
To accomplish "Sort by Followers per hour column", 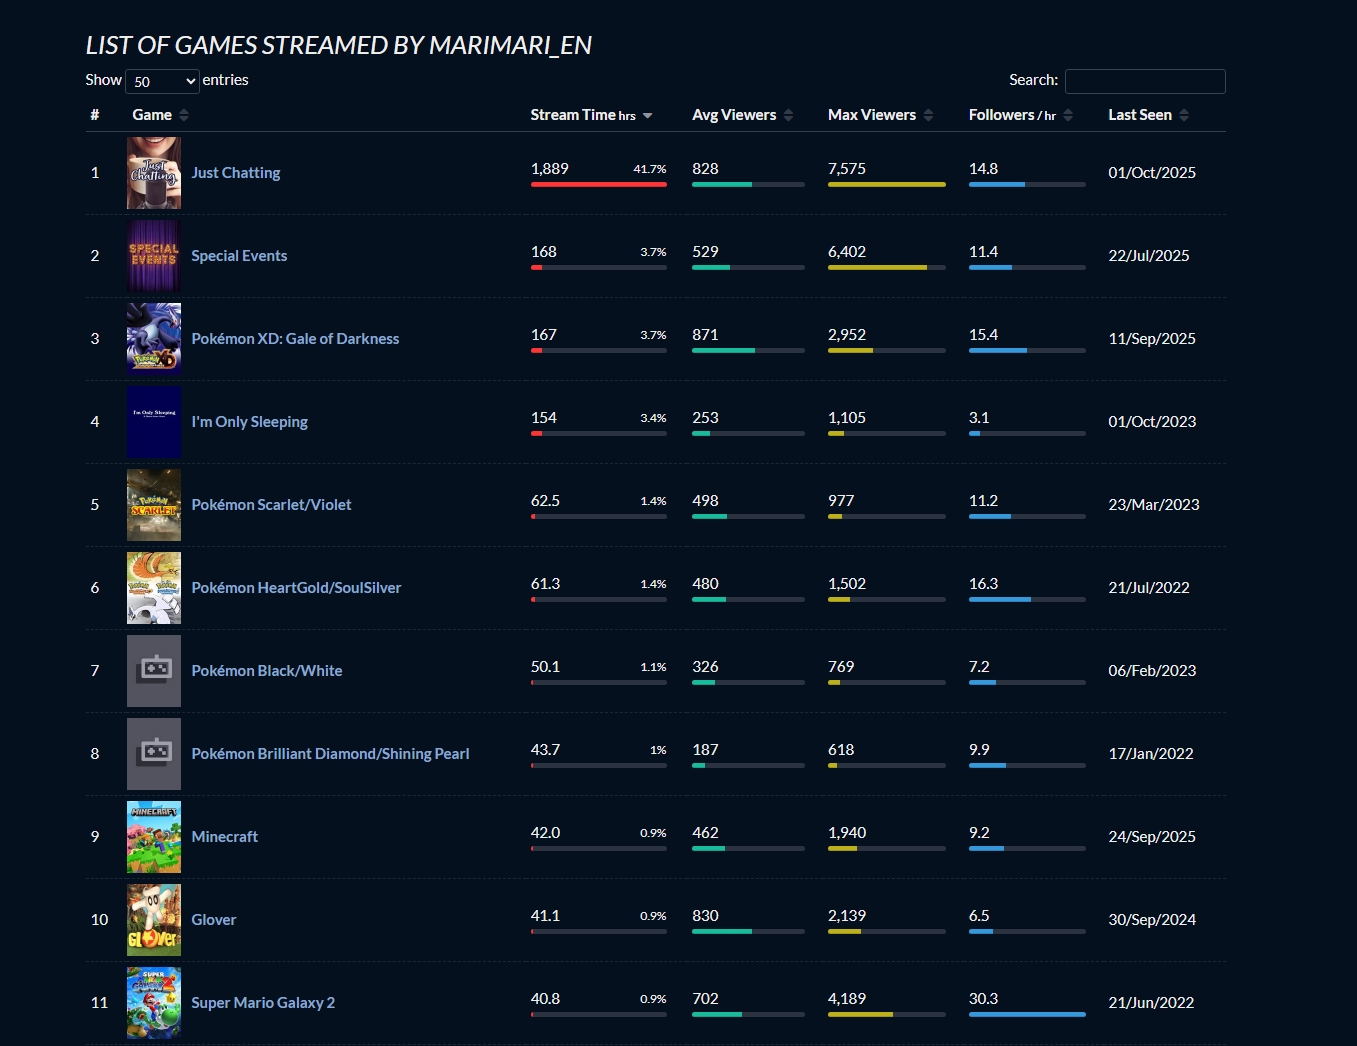I will tap(1020, 115).
